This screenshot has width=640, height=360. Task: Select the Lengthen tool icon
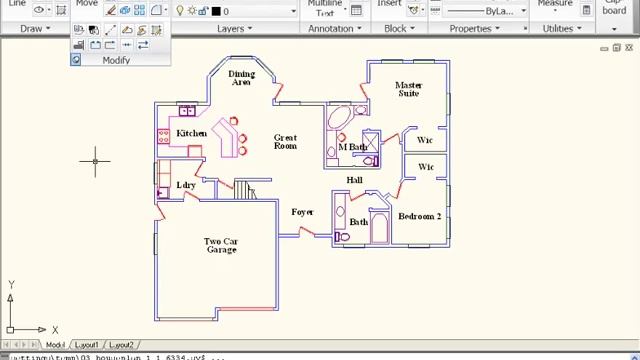[110, 30]
